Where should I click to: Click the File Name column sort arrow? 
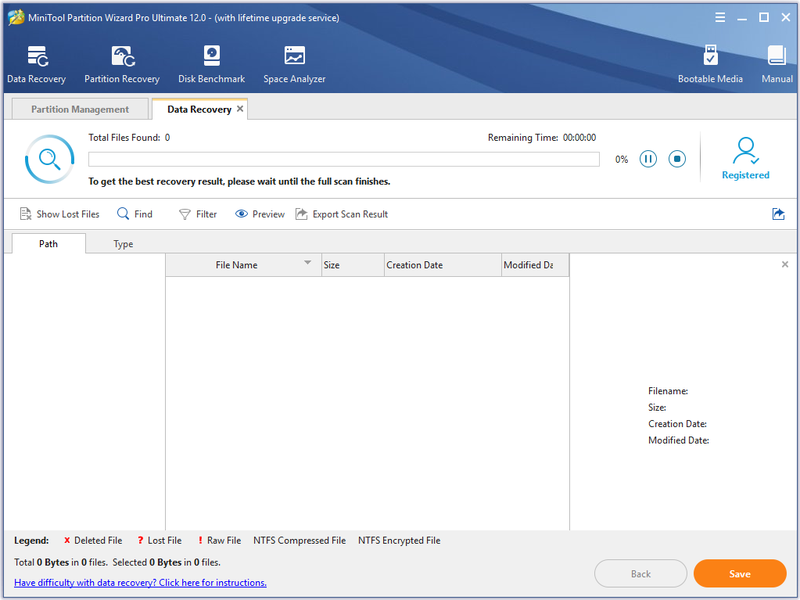pyautogui.click(x=308, y=263)
